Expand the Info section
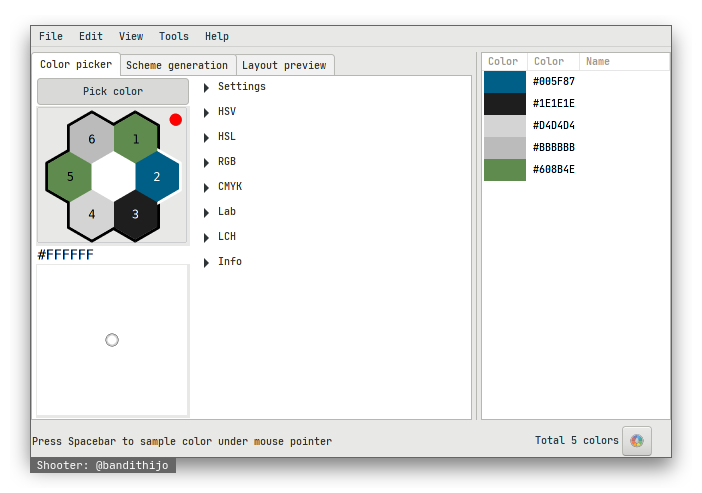 pyautogui.click(x=229, y=262)
